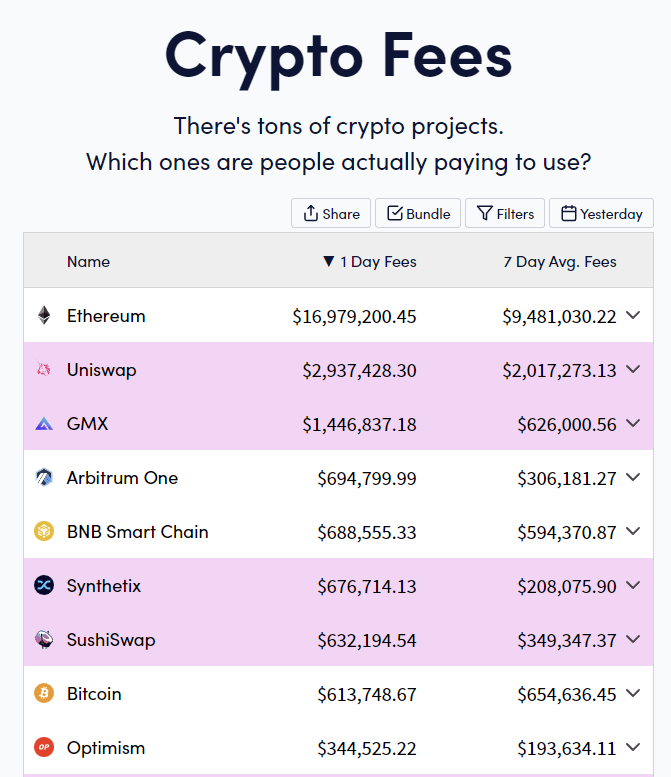Toggle the Bundle option
This screenshot has width=671, height=777.
[418, 213]
